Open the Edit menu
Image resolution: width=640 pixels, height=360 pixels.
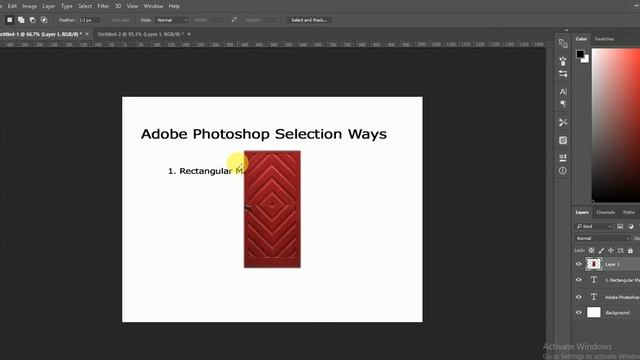pos(12,6)
